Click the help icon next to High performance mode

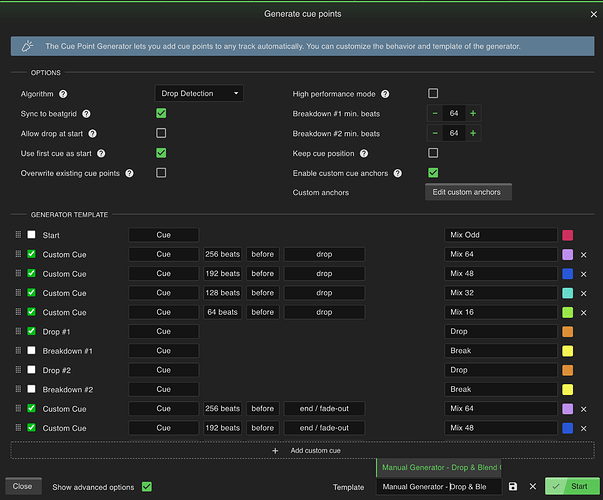385,94
